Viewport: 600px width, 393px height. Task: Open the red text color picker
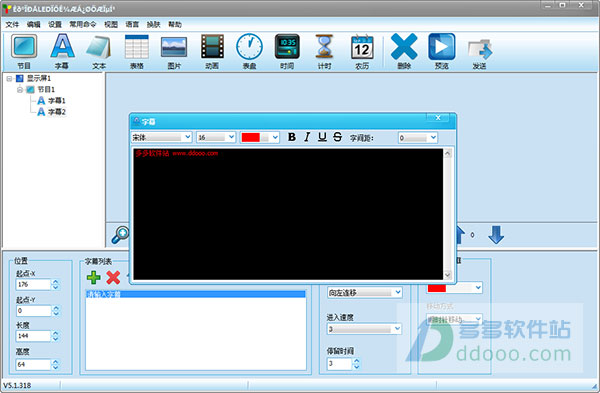[x=260, y=137]
